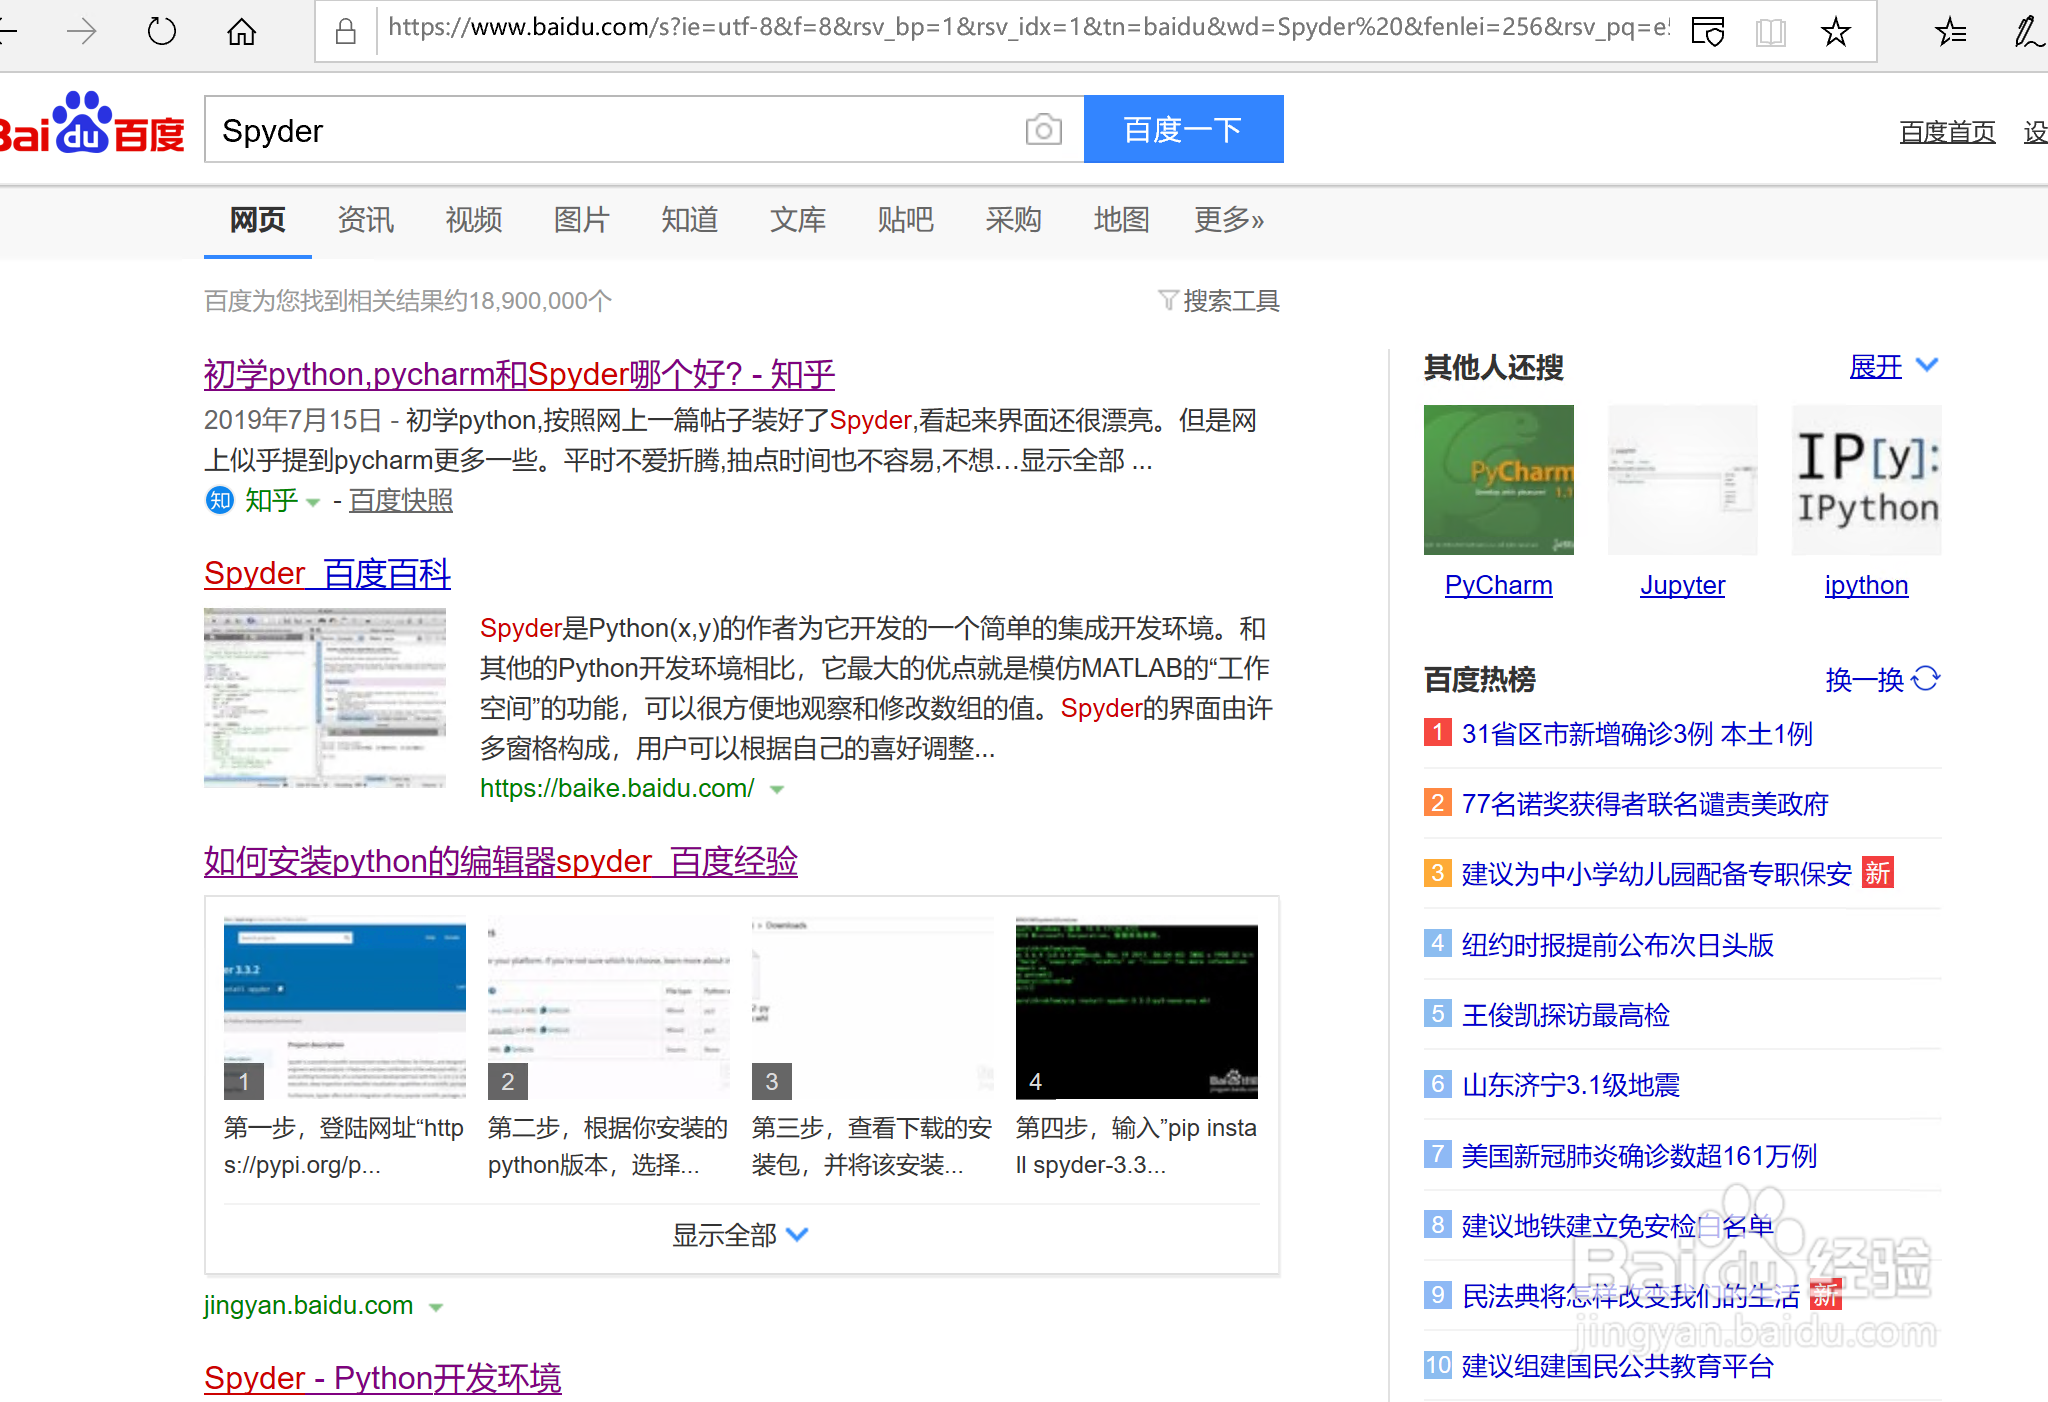Switch to the 视频 tab
Viewport: 2048px width, 1402px height.
pos(473,220)
